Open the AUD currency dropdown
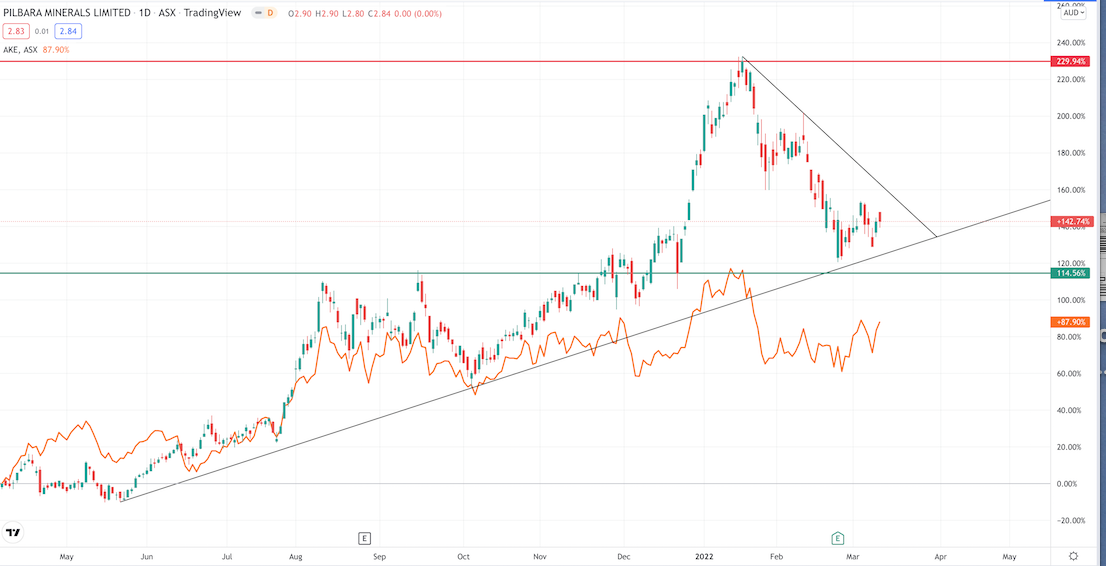Image resolution: width=1106 pixels, height=566 pixels. coord(1074,13)
